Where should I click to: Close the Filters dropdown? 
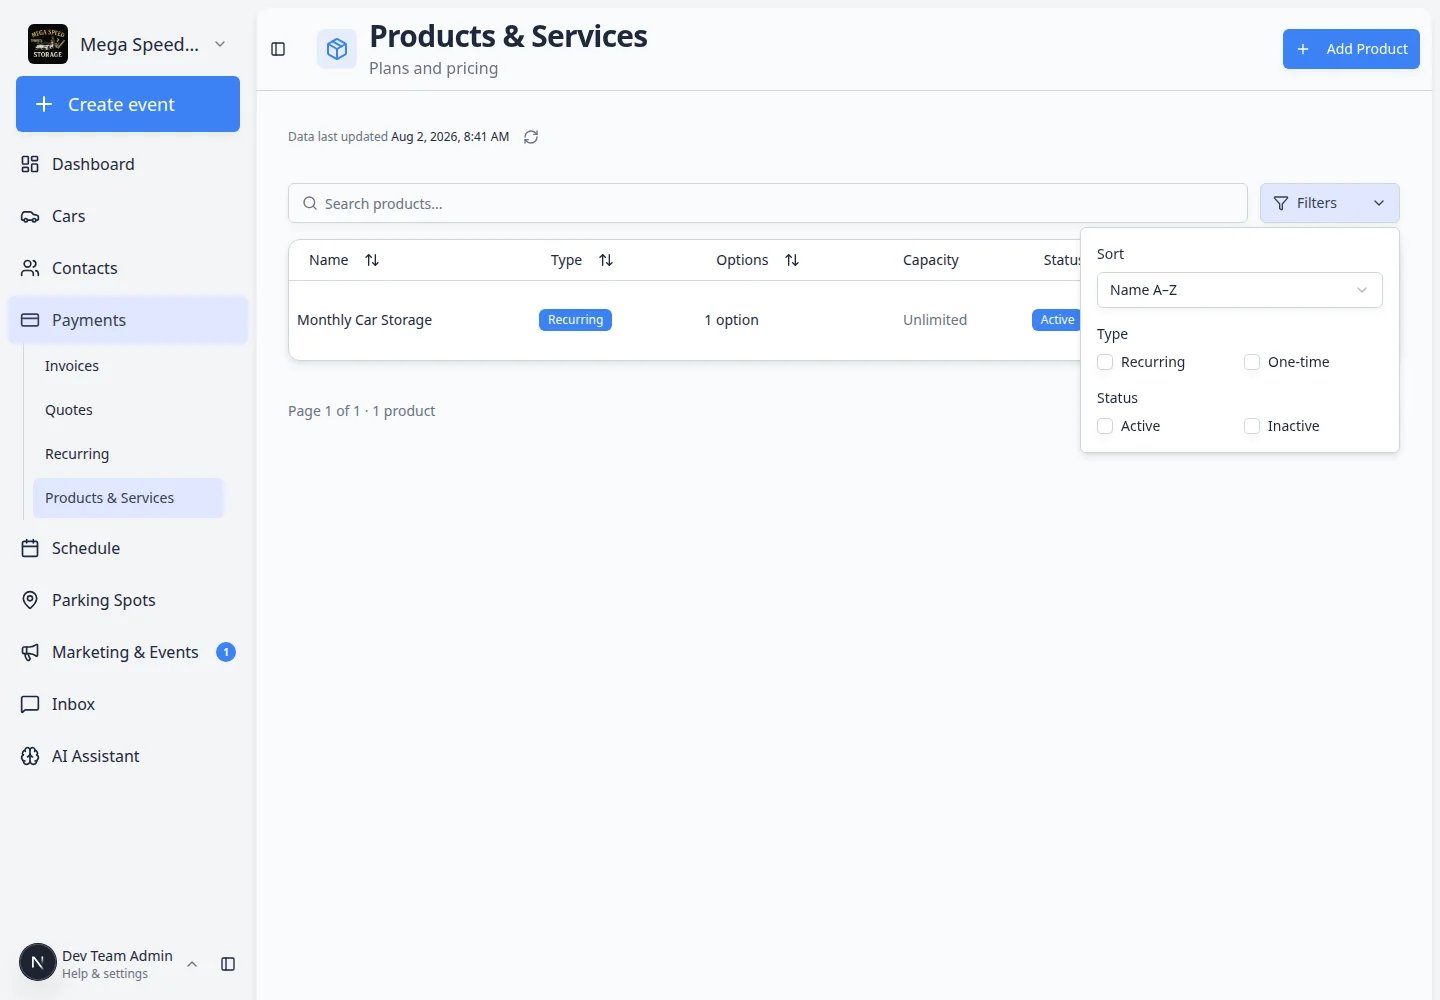point(1330,203)
